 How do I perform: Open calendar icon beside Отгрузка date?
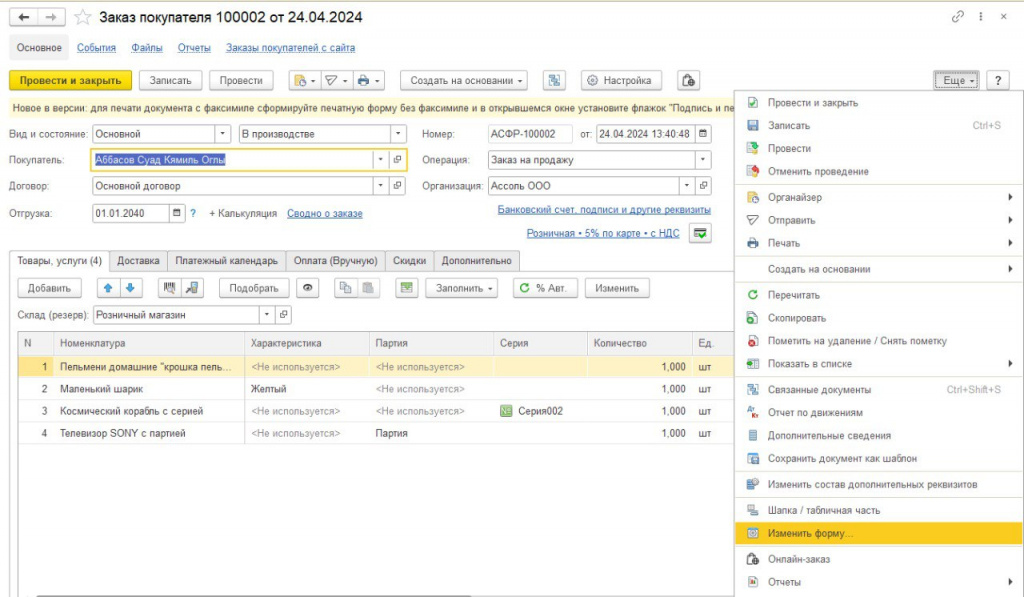(x=176, y=213)
